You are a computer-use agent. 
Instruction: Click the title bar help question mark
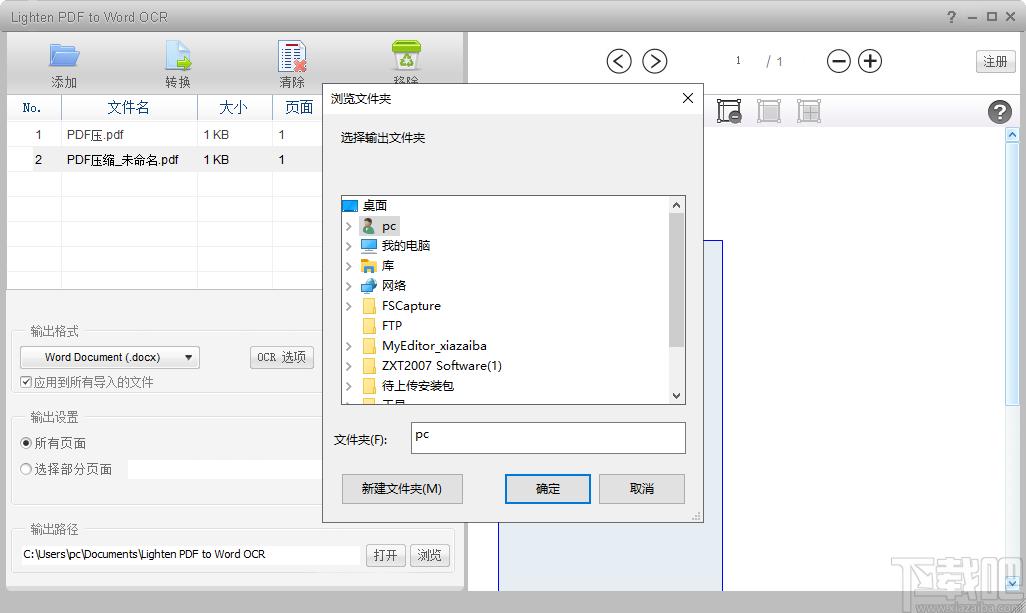[x=951, y=17]
